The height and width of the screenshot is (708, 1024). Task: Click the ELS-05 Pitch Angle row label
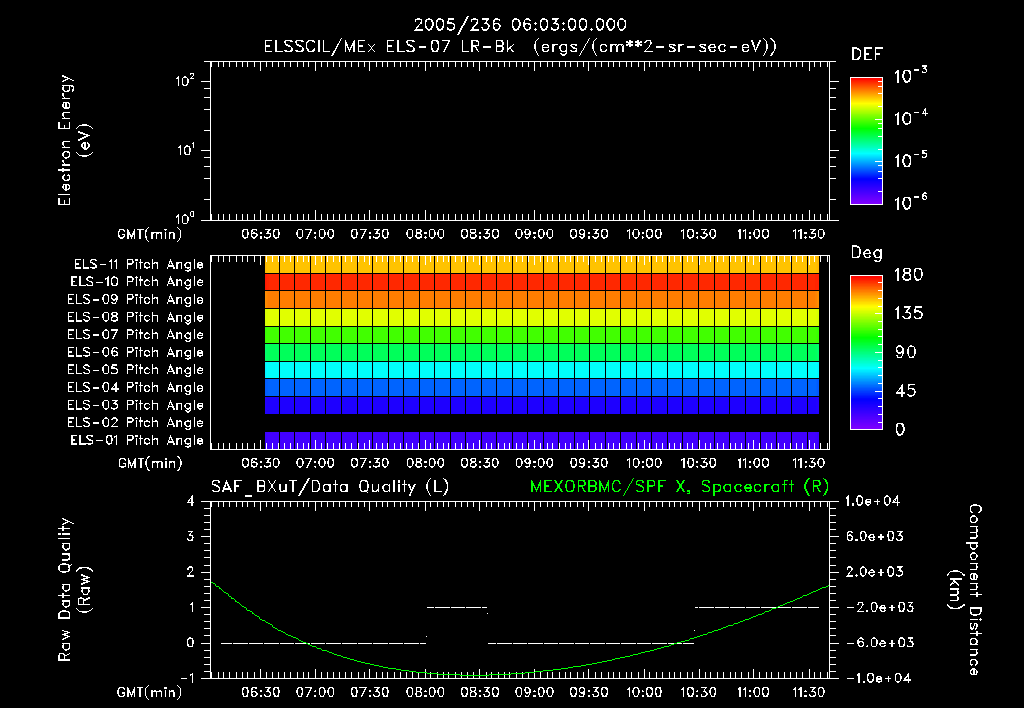[x=135, y=370]
